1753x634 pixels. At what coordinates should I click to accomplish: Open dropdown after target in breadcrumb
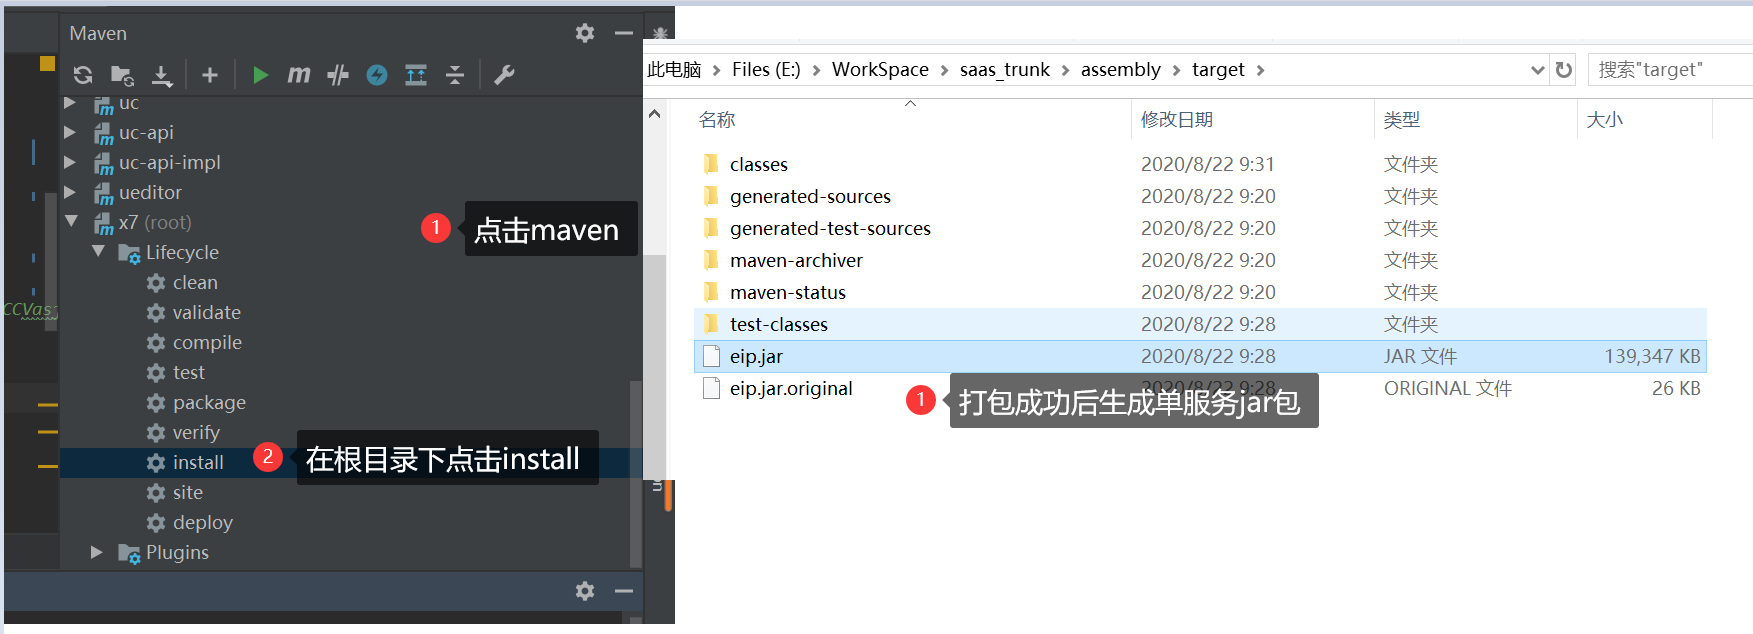coord(1260,70)
